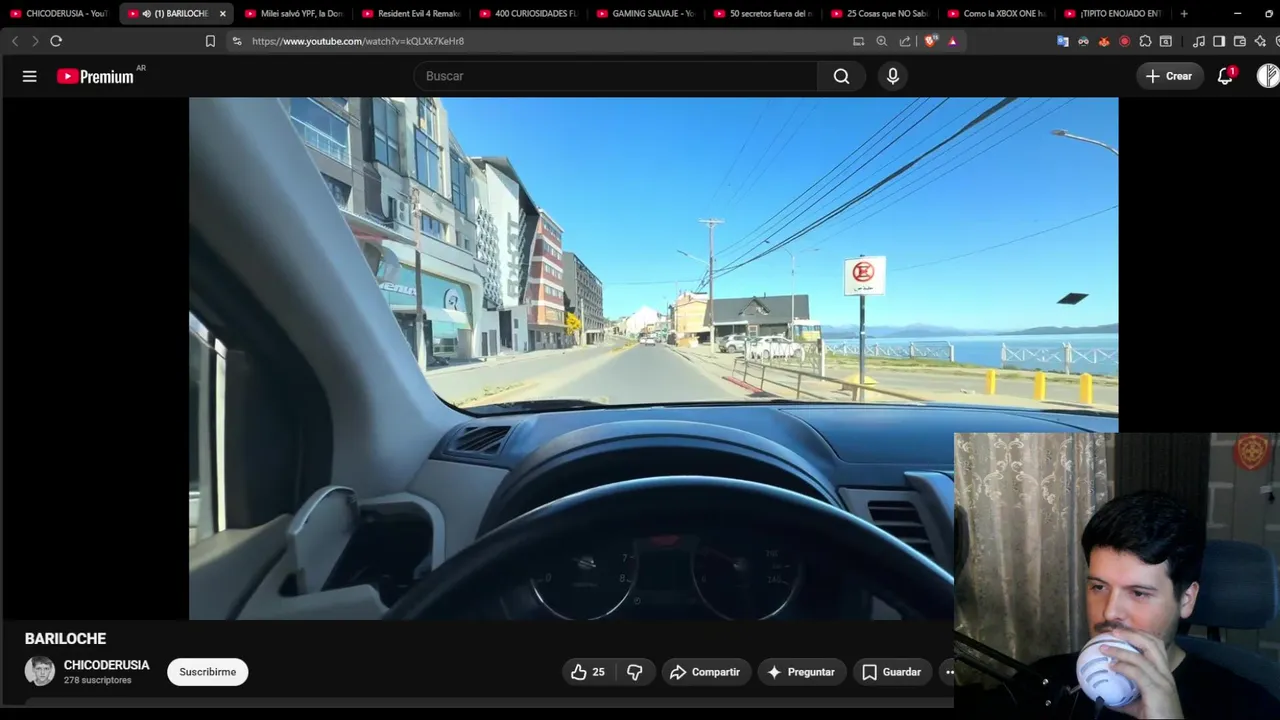Click the CHICODERUSIA channel avatar
1280x720 pixels.
40,671
